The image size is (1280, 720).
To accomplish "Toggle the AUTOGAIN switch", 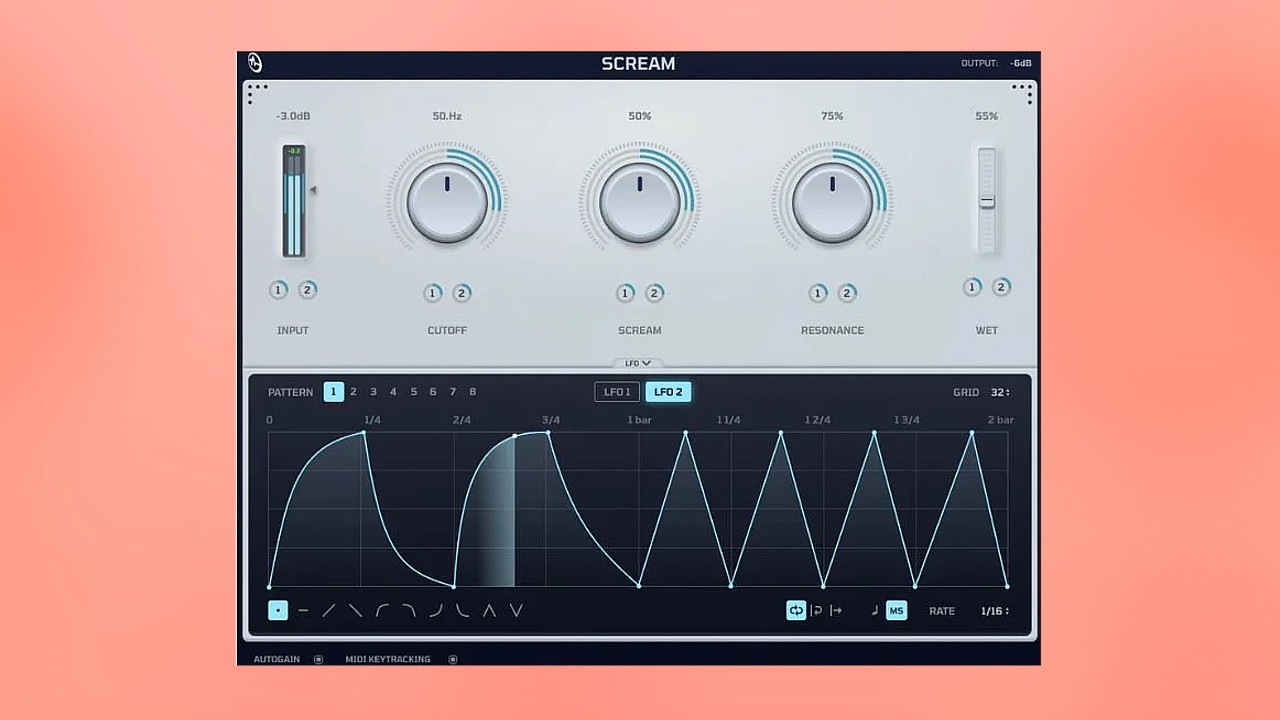I will 318,659.
